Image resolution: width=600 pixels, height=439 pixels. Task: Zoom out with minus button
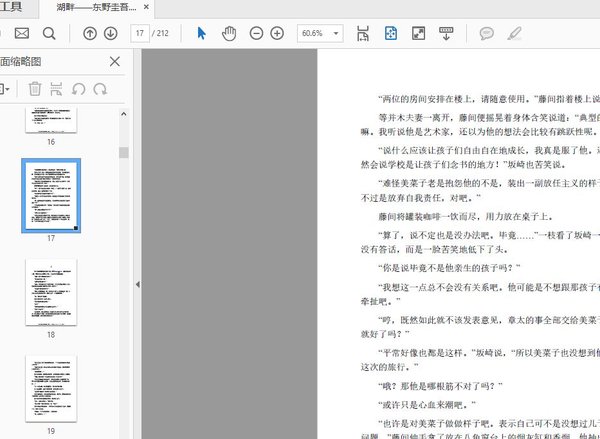pos(254,33)
